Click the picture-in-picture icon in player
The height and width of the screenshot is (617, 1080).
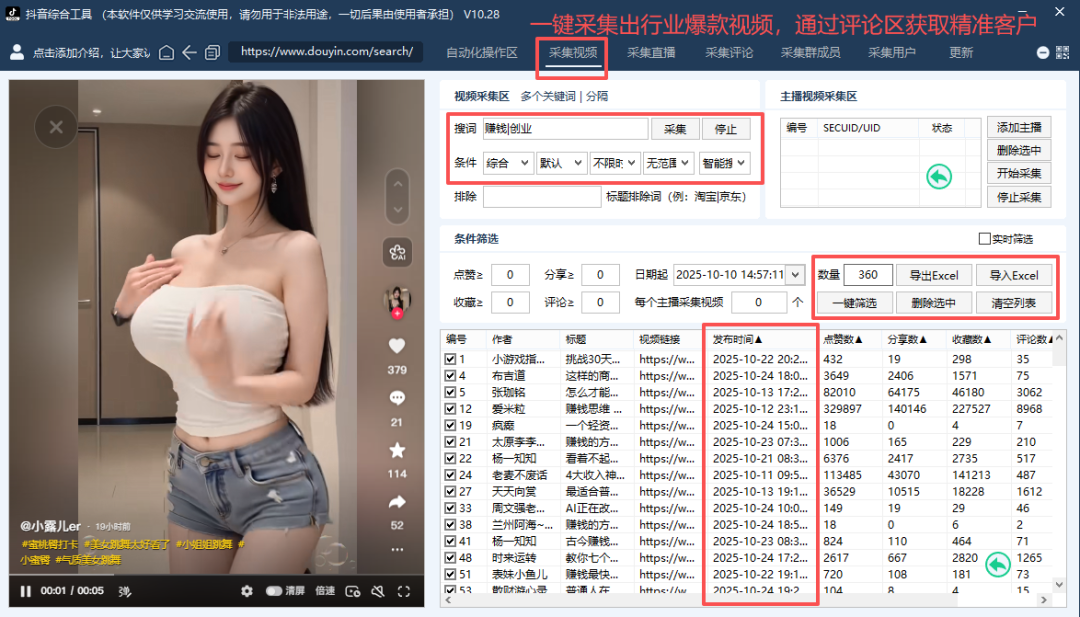click(x=353, y=591)
